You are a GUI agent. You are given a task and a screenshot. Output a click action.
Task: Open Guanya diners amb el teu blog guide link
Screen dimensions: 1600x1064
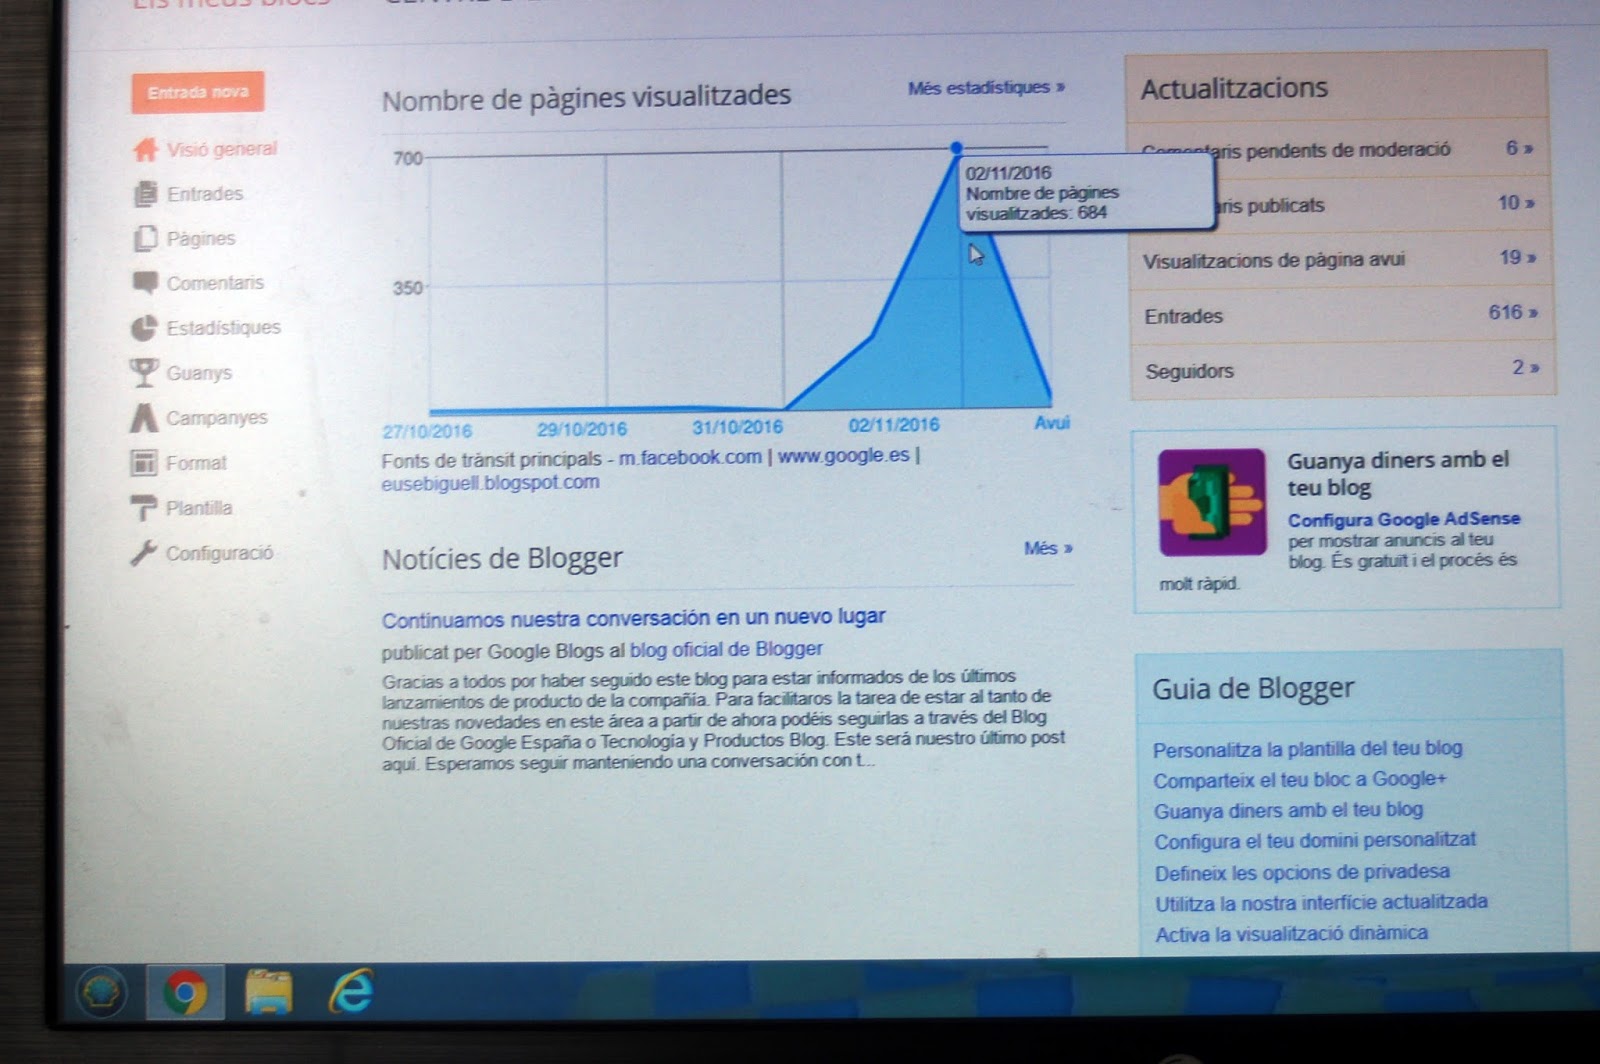(1288, 811)
